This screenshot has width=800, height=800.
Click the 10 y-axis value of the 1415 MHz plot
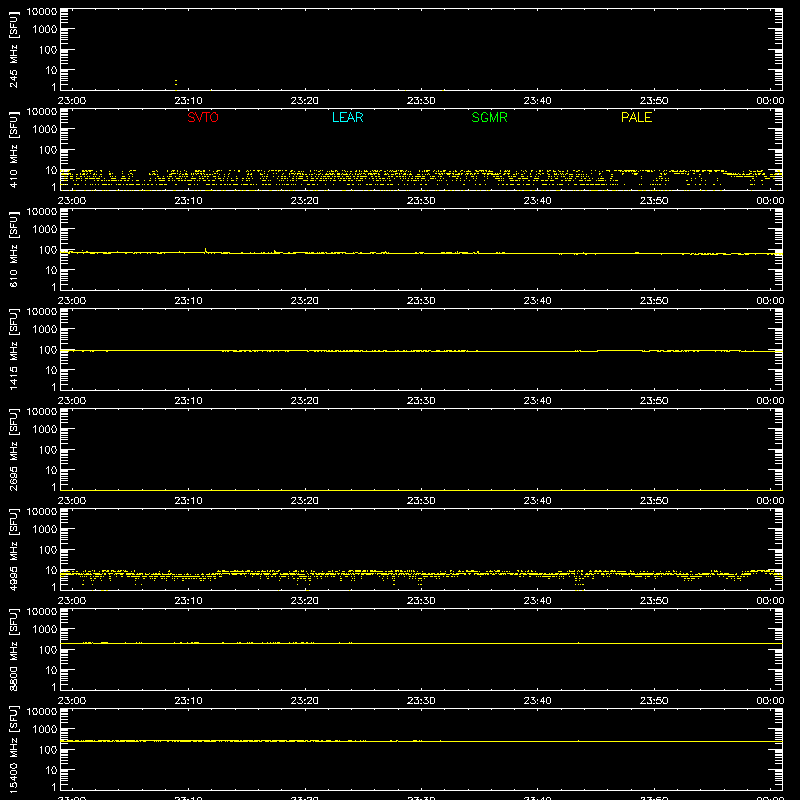(x=51, y=370)
